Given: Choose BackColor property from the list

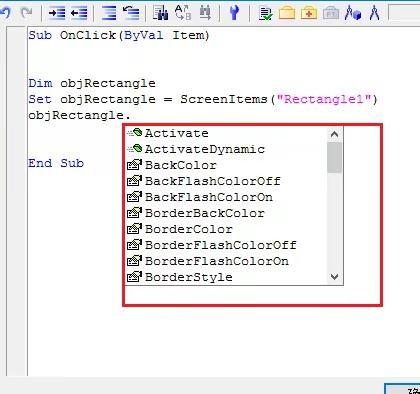Looking at the screenshot, I should click(x=226, y=165).
